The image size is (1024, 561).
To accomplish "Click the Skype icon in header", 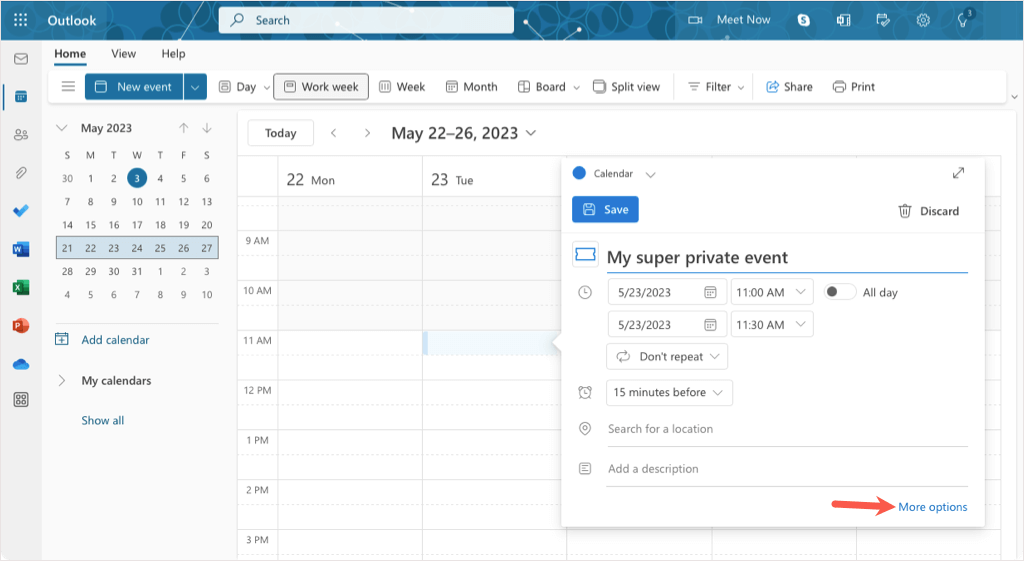I will 803,20.
